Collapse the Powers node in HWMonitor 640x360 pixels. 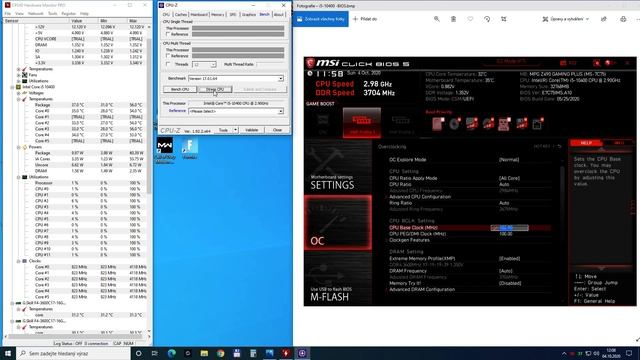click(x=18, y=147)
